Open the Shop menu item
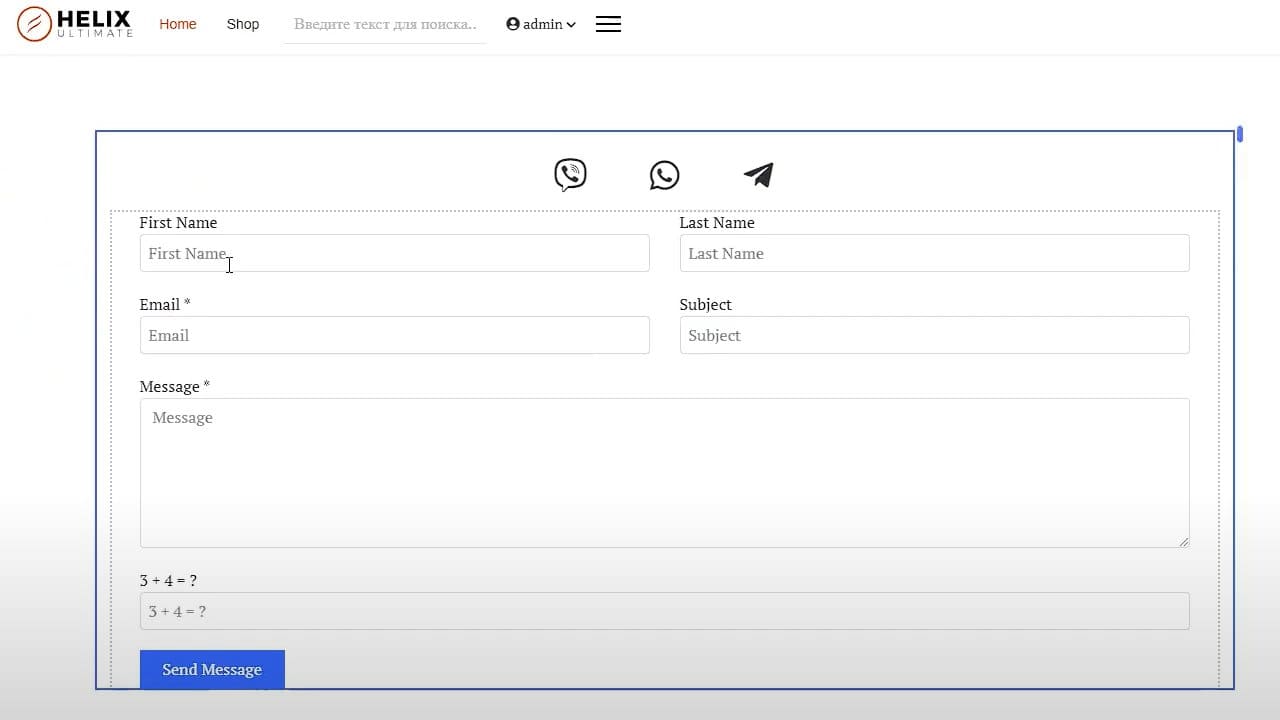 point(243,24)
